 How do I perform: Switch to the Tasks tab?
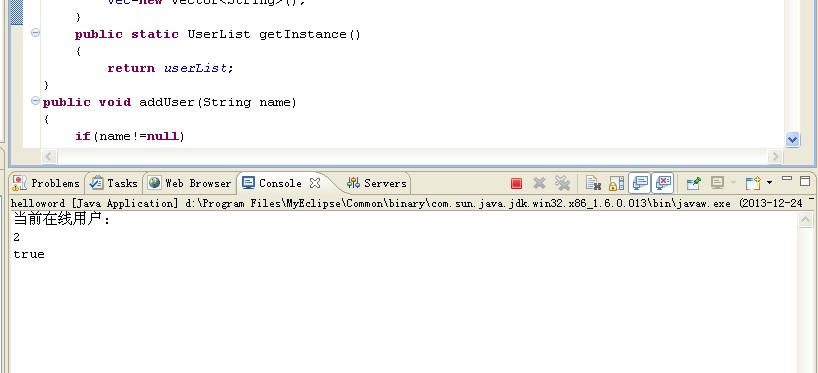coord(114,183)
